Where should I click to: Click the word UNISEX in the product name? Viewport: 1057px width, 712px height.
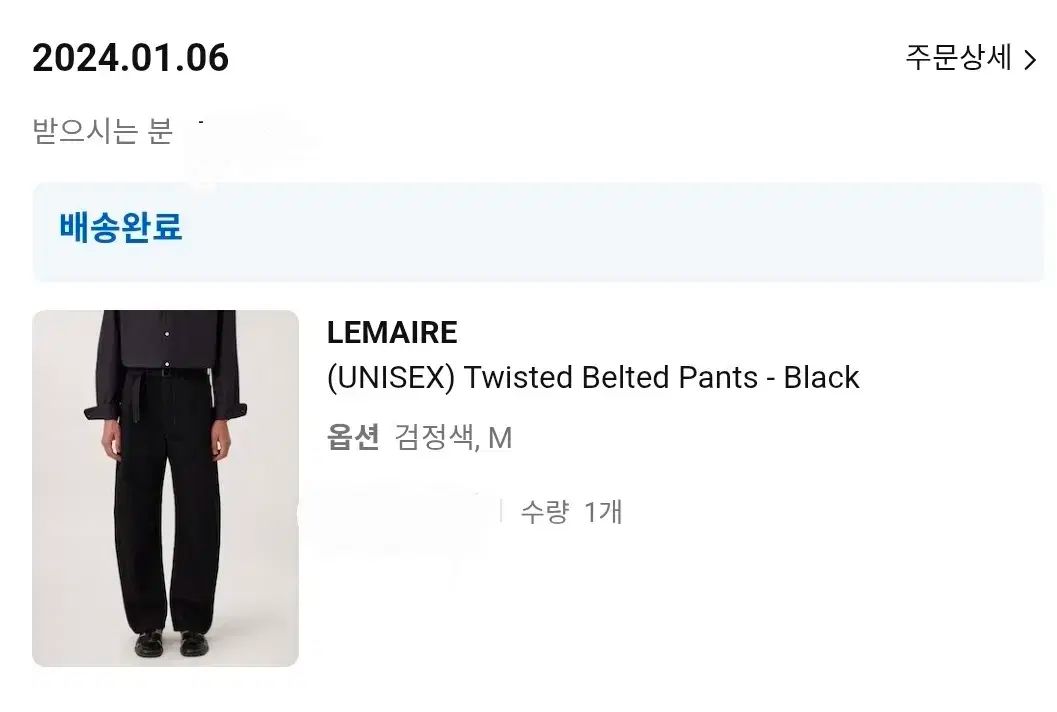pos(391,378)
